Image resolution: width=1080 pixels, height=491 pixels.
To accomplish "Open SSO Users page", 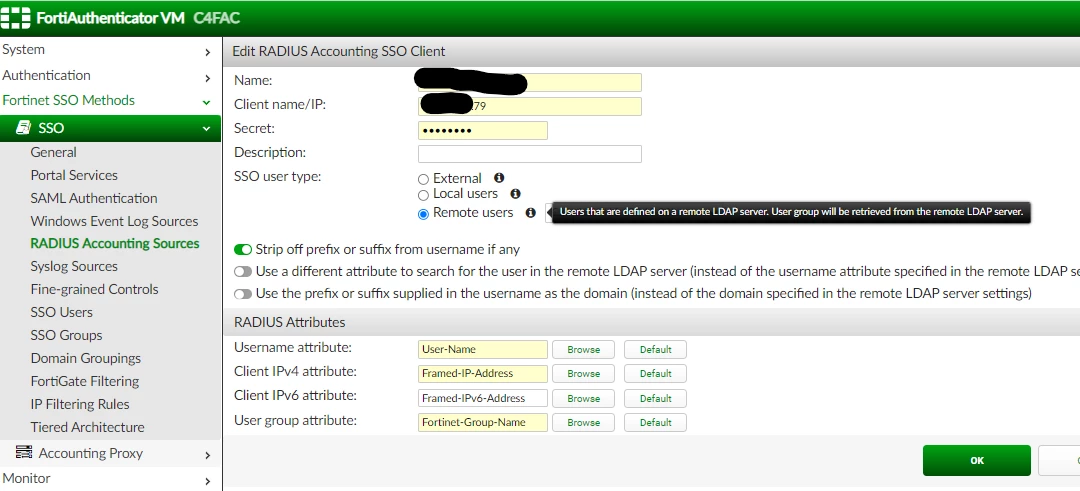I will [x=61, y=312].
